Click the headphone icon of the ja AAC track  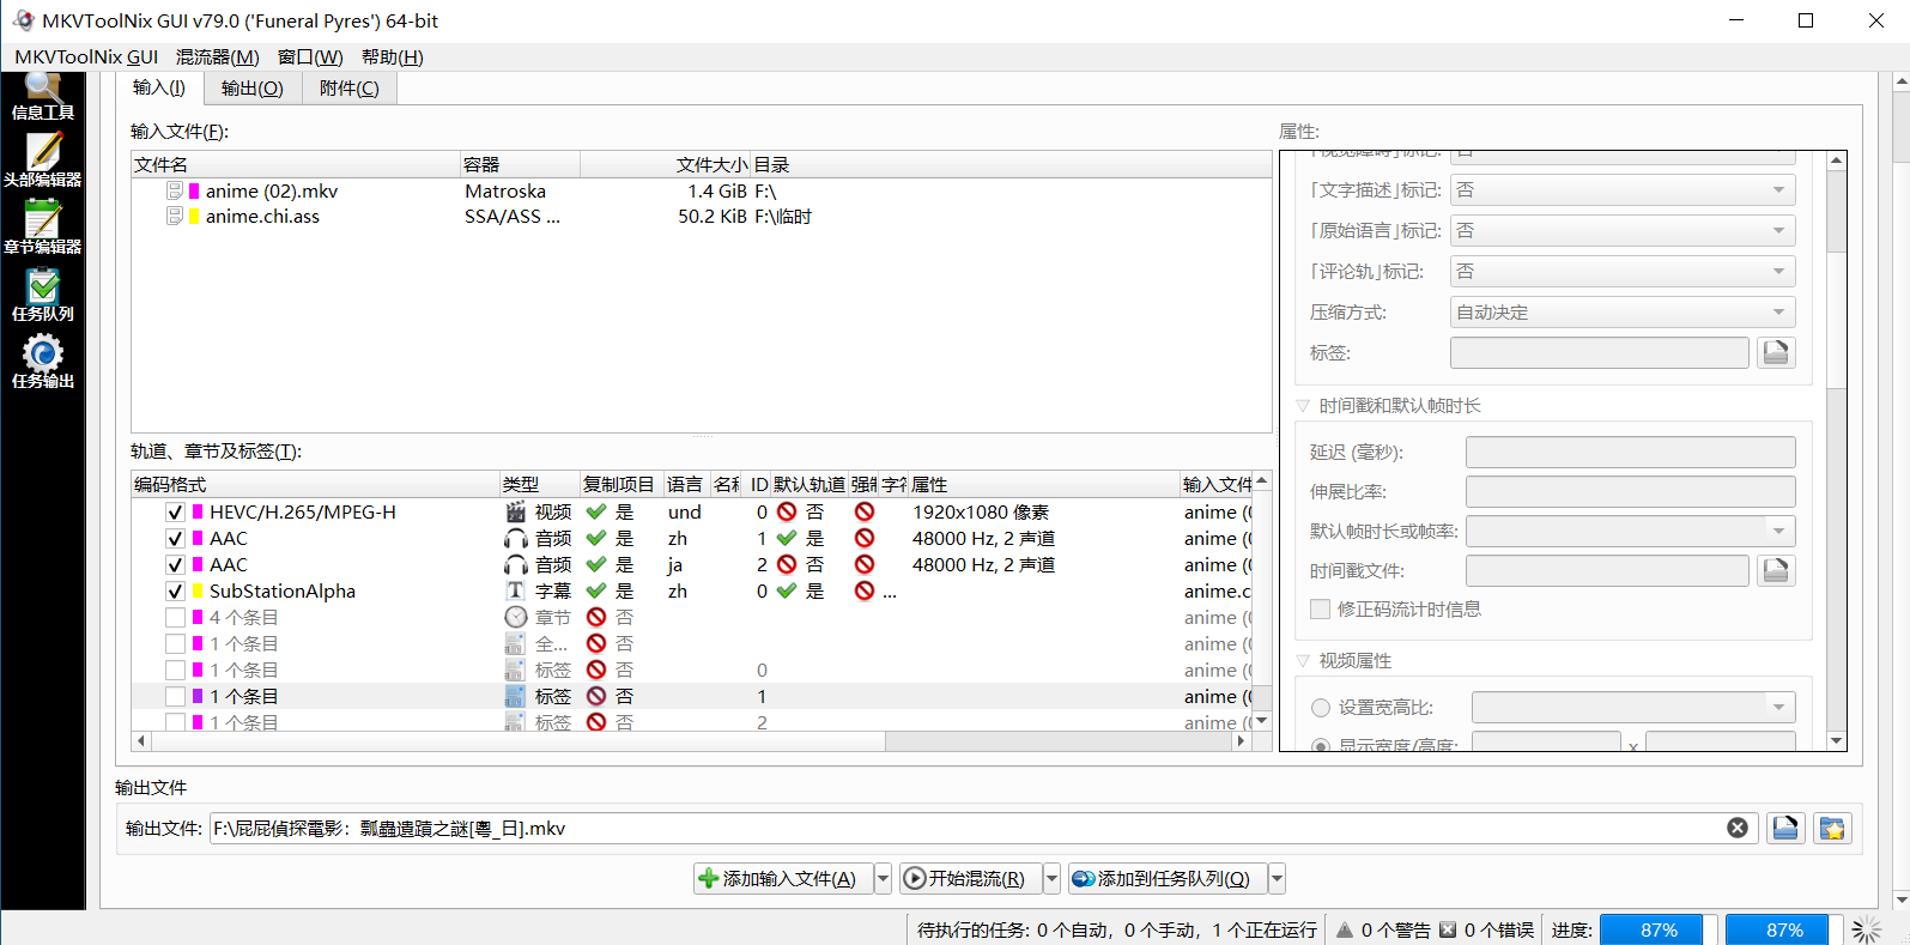(515, 565)
